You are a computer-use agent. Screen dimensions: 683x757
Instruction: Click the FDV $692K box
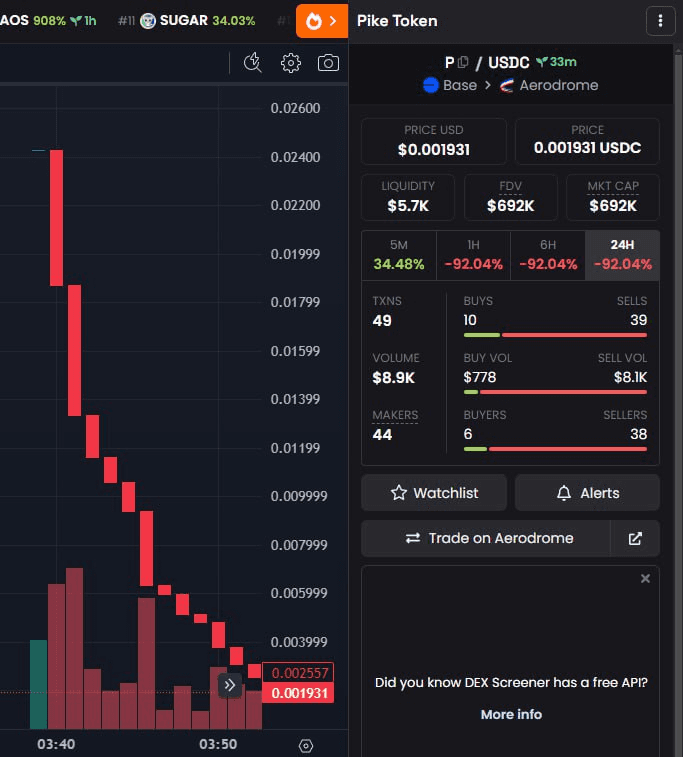[x=511, y=197]
